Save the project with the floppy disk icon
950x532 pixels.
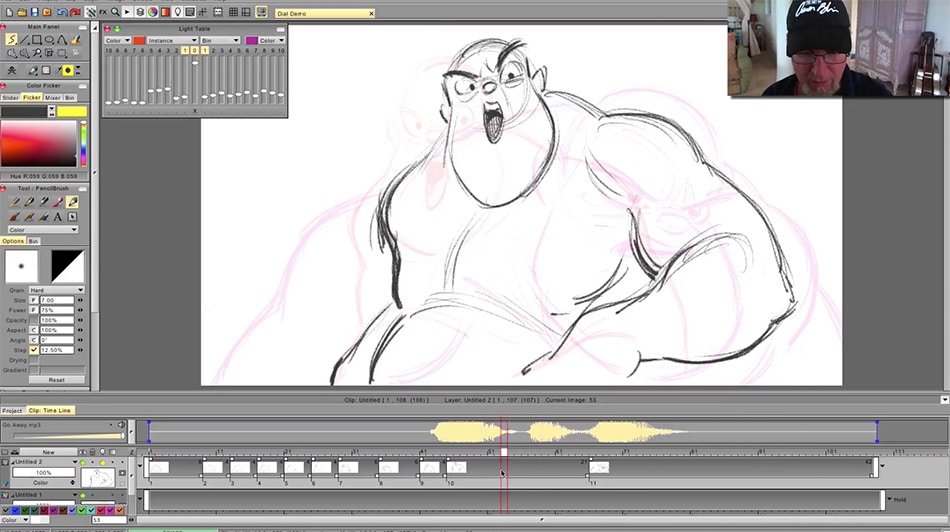(35, 12)
